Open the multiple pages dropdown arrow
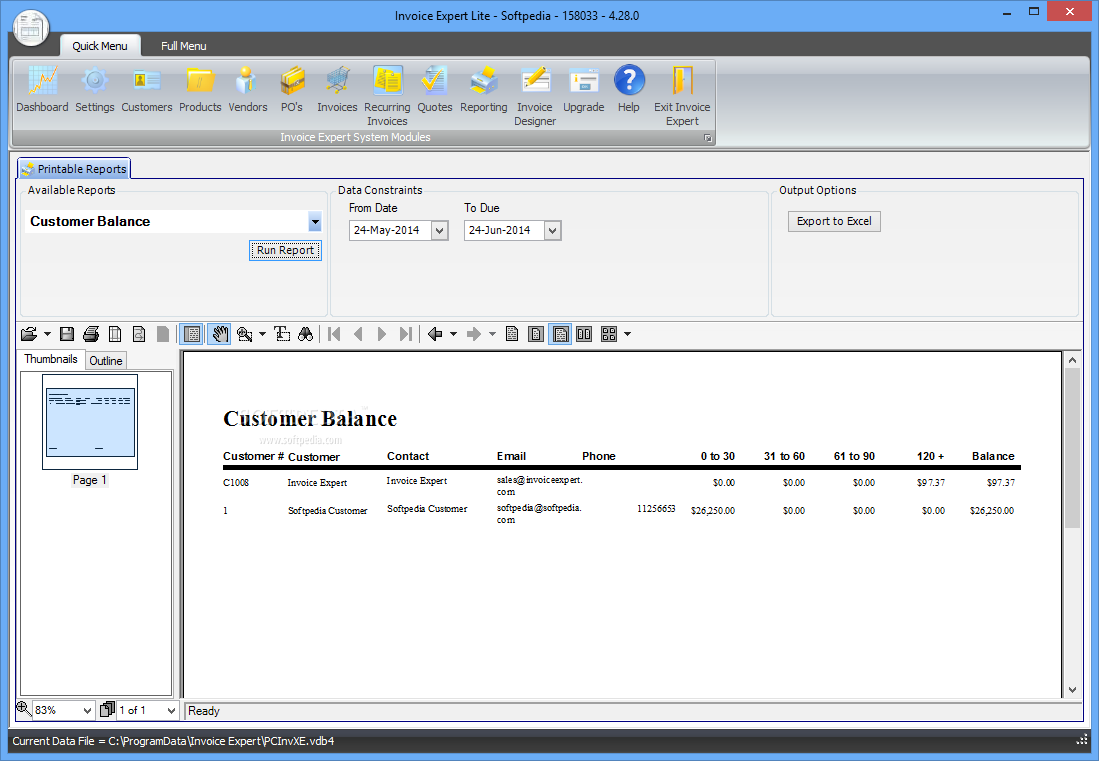Image resolution: width=1099 pixels, height=761 pixels. (627, 334)
